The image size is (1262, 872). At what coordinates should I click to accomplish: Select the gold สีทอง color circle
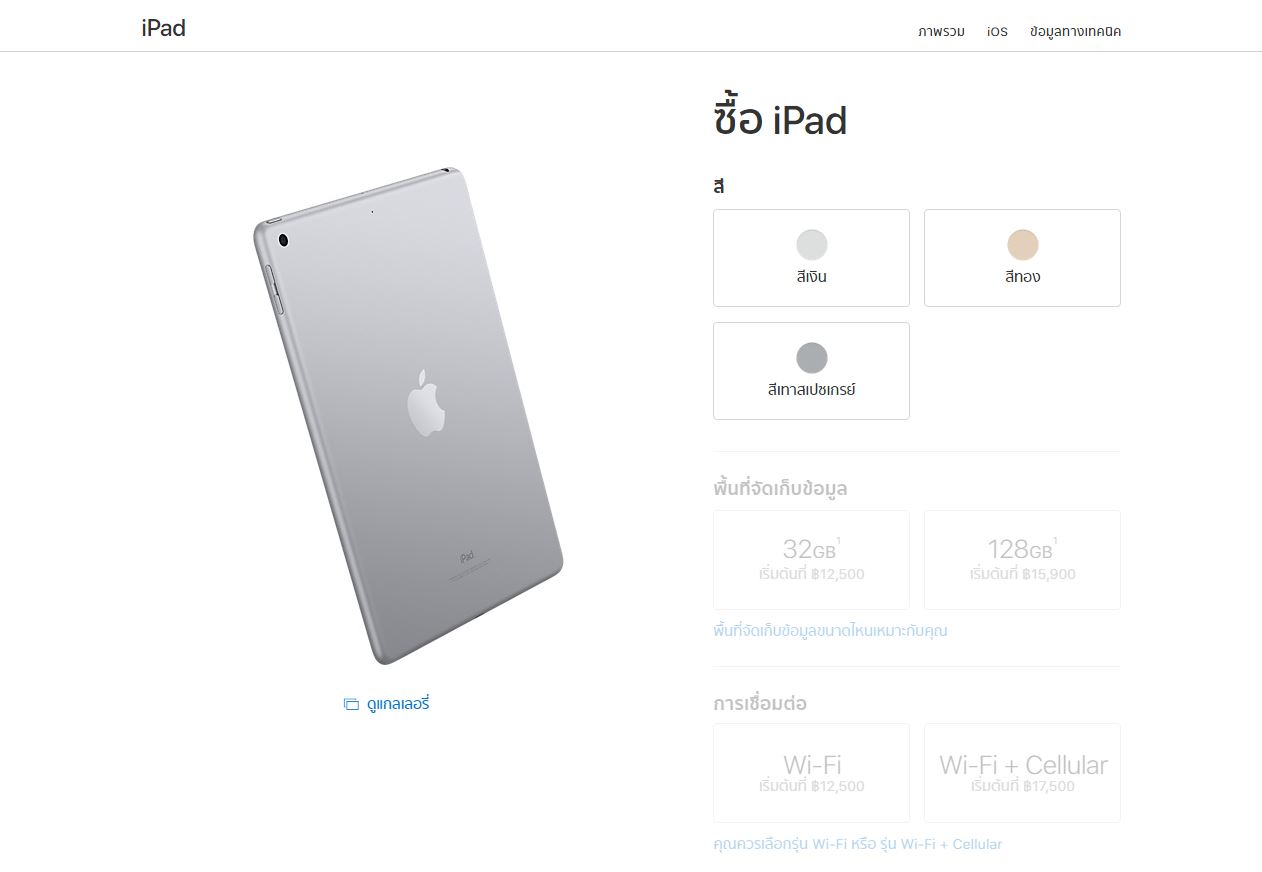[x=1023, y=245]
